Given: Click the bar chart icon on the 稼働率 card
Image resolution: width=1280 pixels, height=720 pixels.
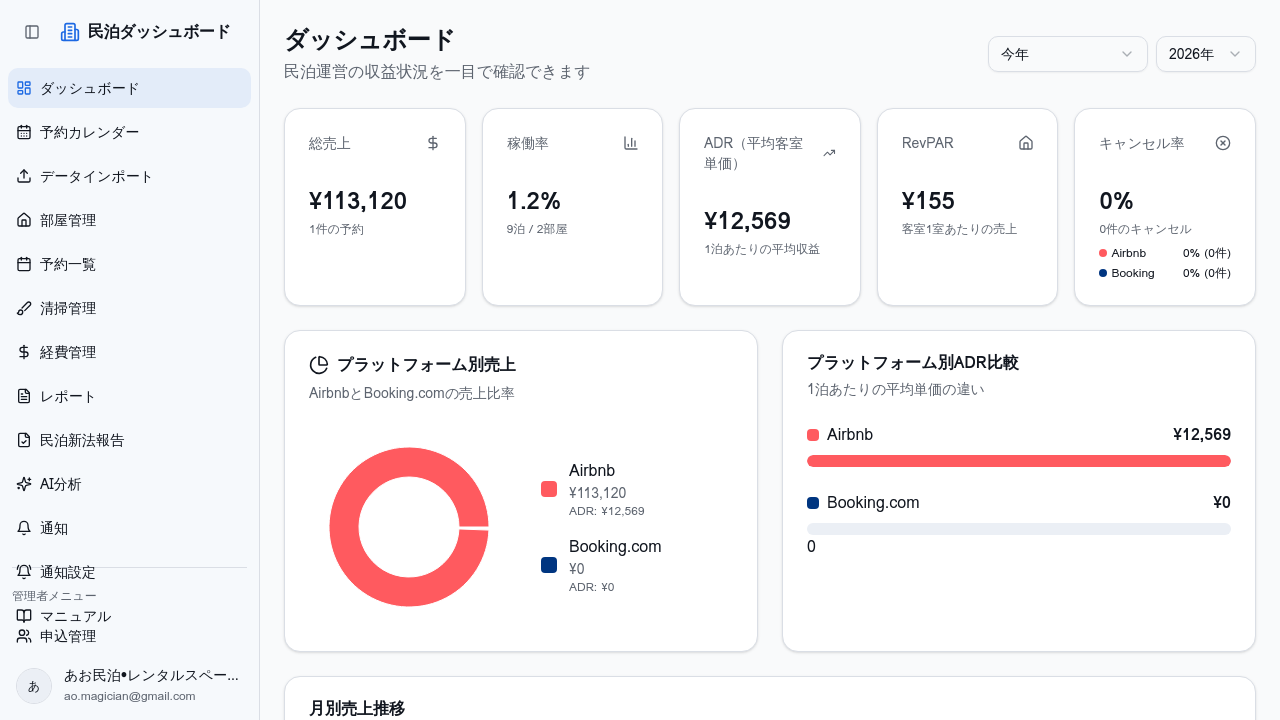Looking at the screenshot, I should click(630, 143).
